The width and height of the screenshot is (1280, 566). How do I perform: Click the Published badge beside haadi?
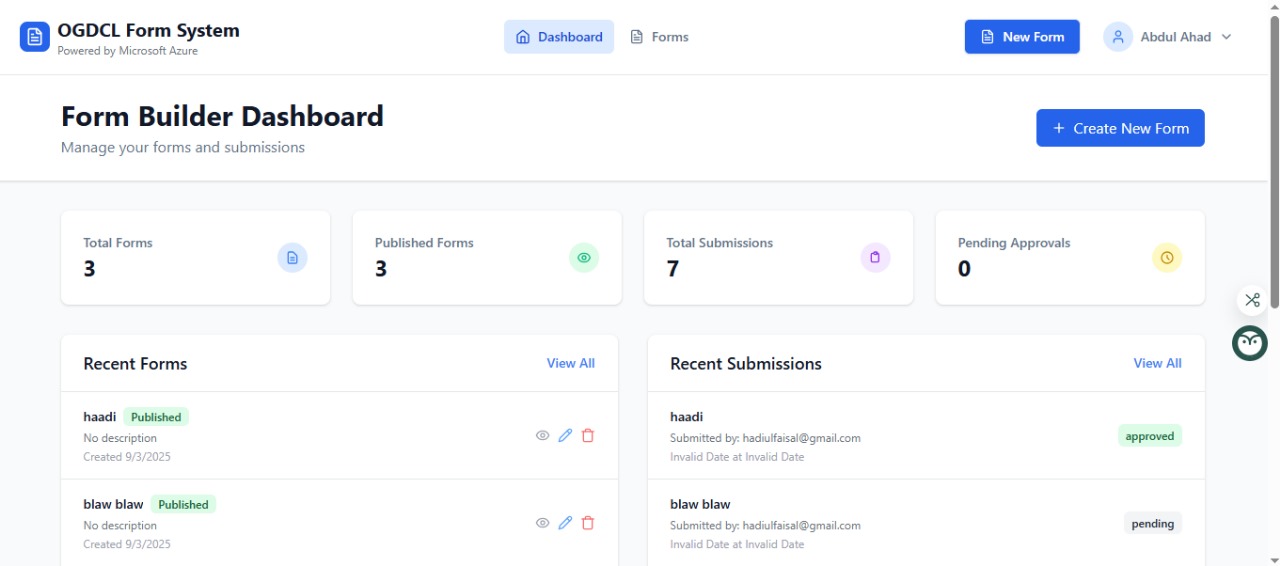(x=156, y=417)
